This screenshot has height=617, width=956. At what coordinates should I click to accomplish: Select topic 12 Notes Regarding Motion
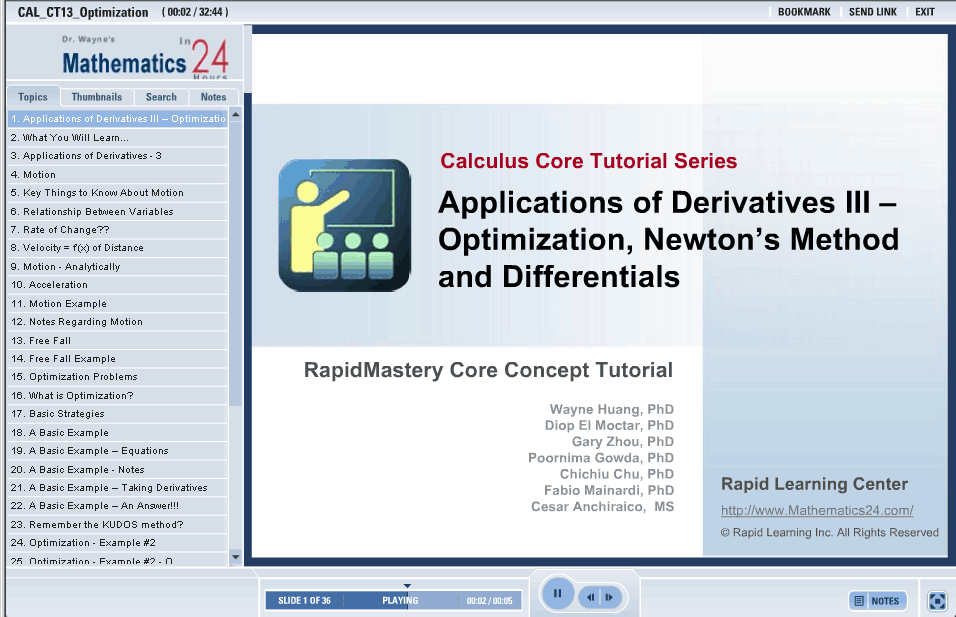tap(118, 321)
